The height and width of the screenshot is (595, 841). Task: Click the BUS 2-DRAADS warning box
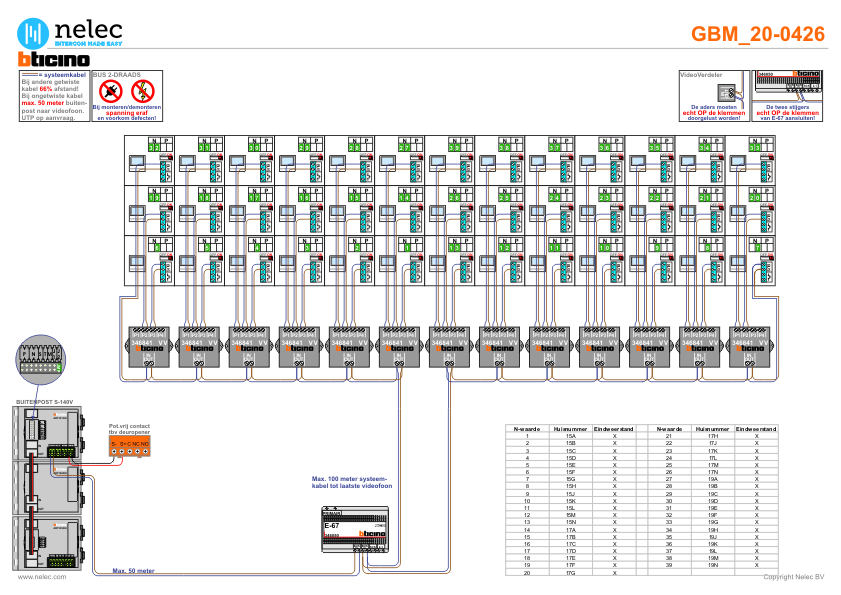point(127,96)
